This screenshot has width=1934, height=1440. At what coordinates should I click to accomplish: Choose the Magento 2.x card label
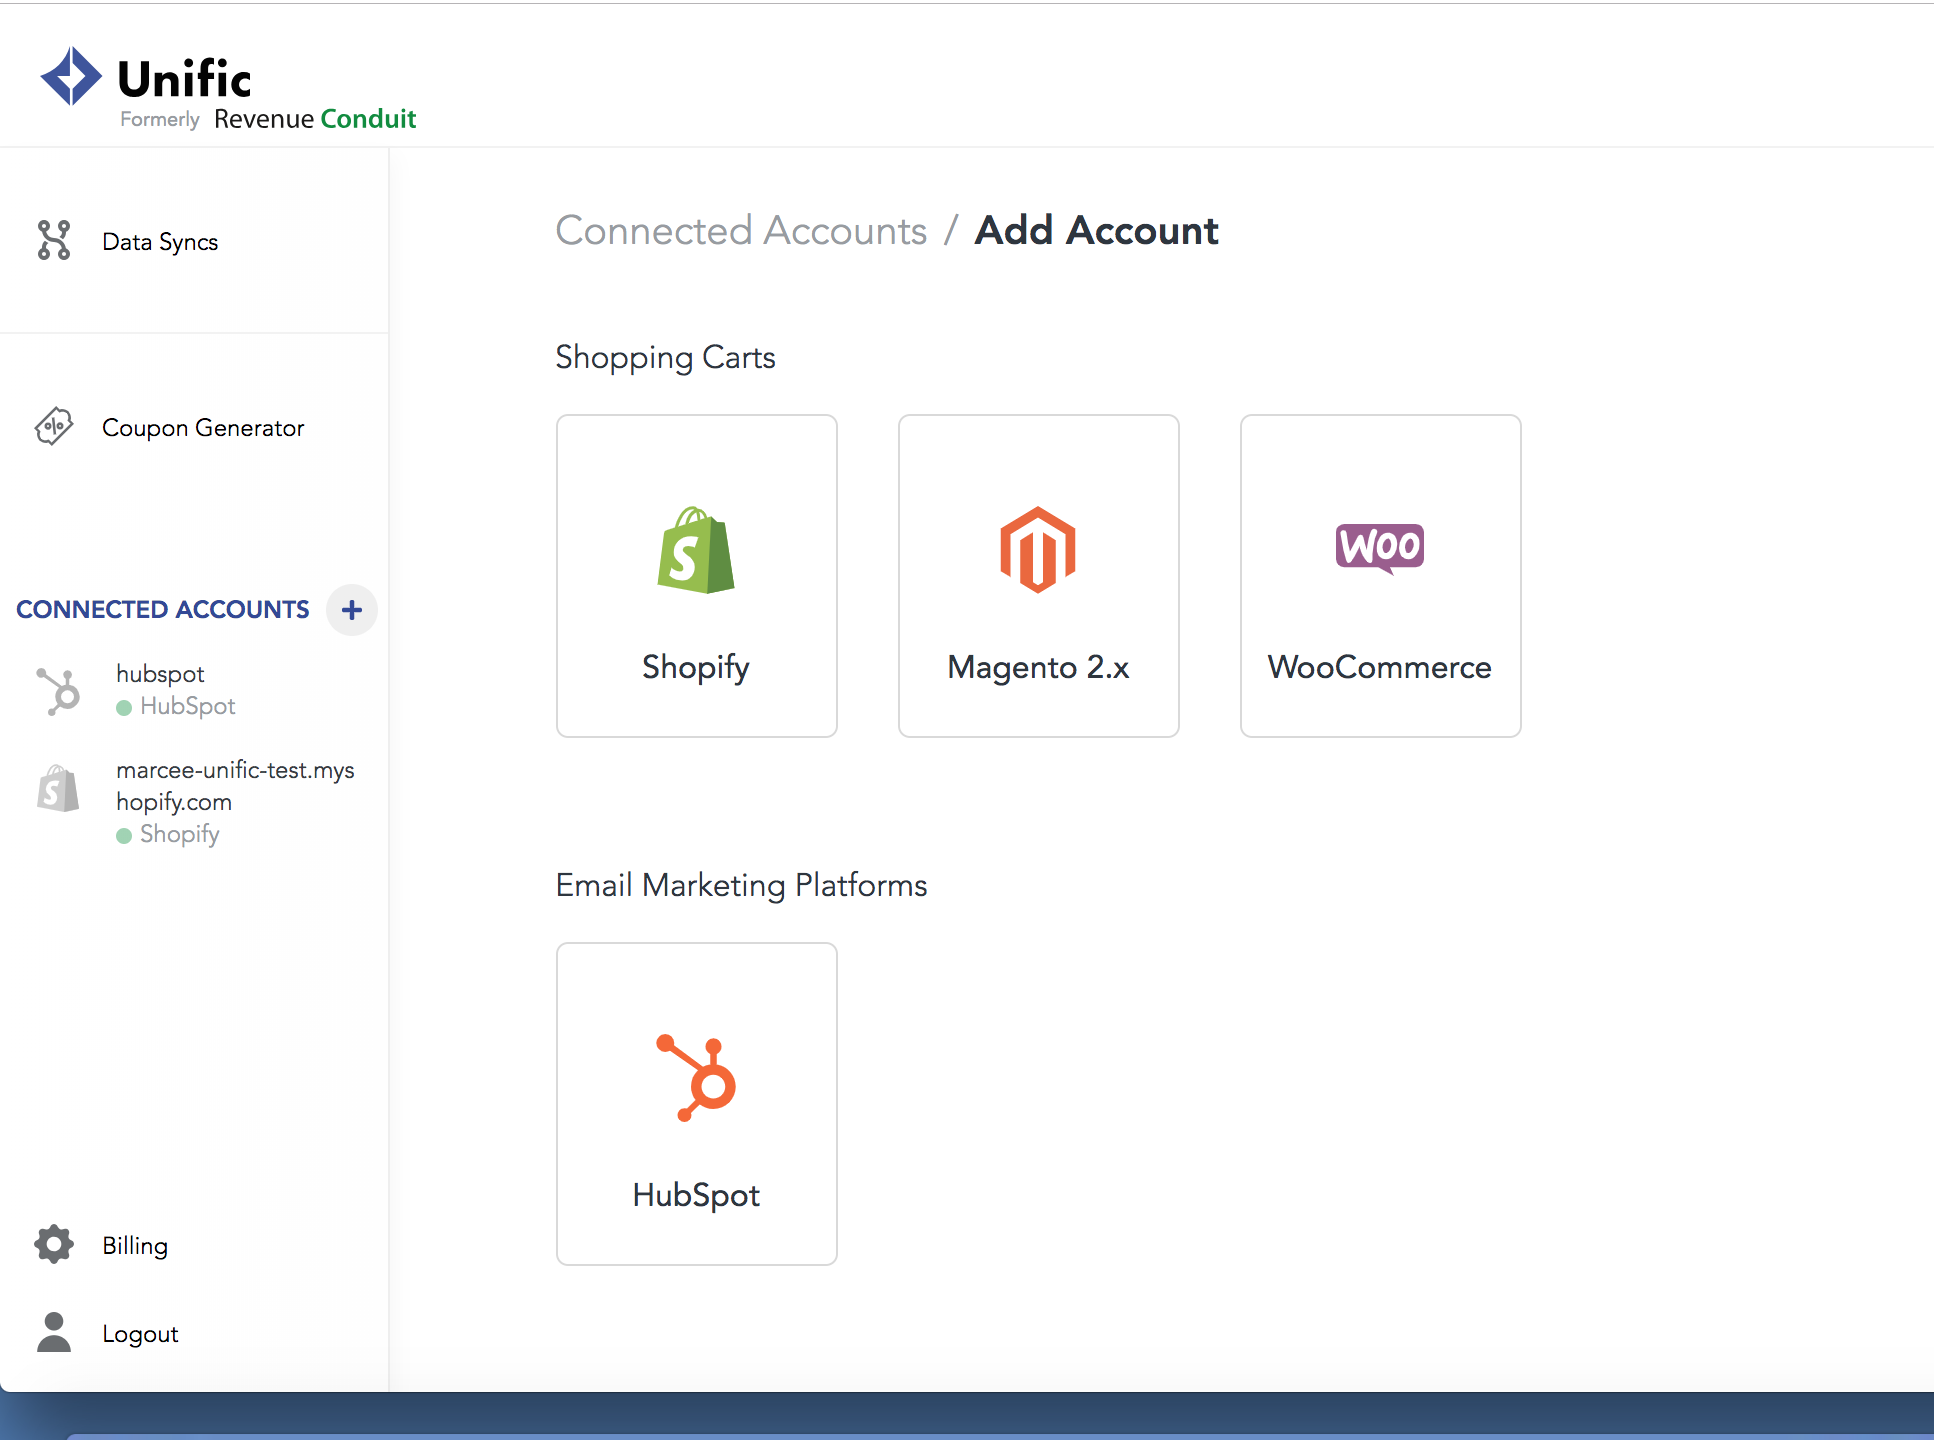click(x=1038, y=667)
